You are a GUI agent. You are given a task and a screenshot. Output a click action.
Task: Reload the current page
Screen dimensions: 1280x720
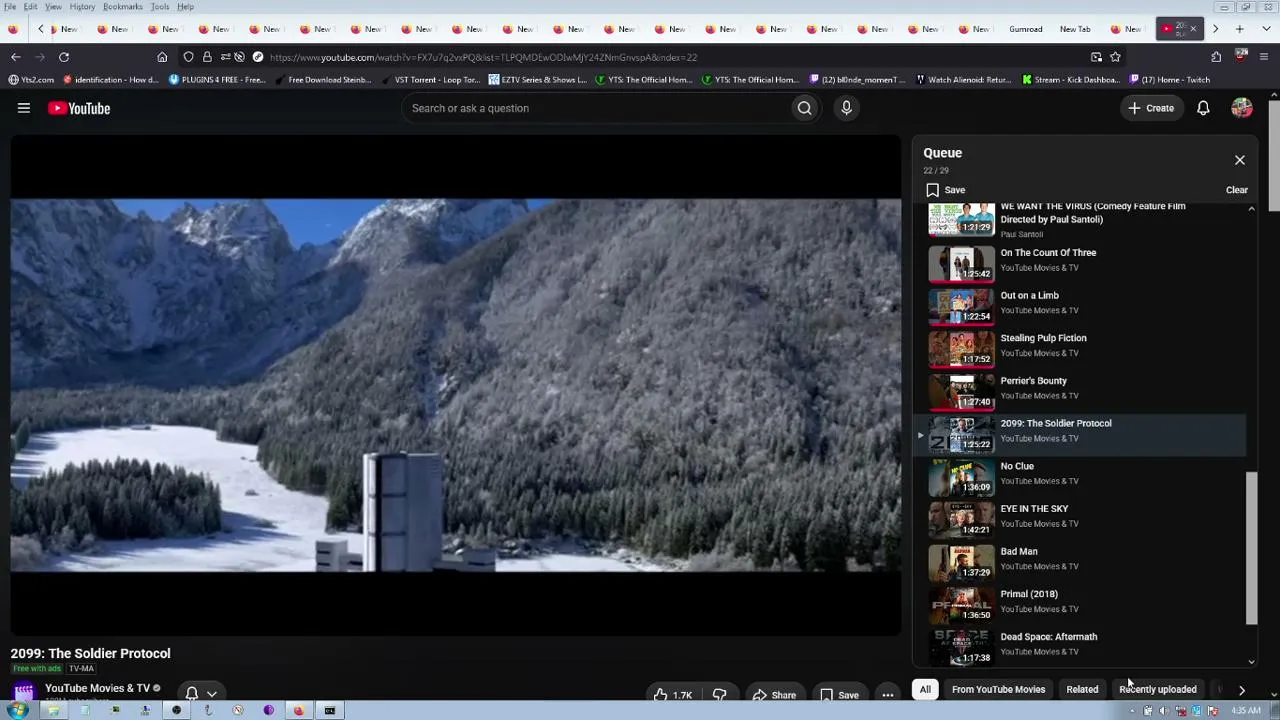[64, 57]
